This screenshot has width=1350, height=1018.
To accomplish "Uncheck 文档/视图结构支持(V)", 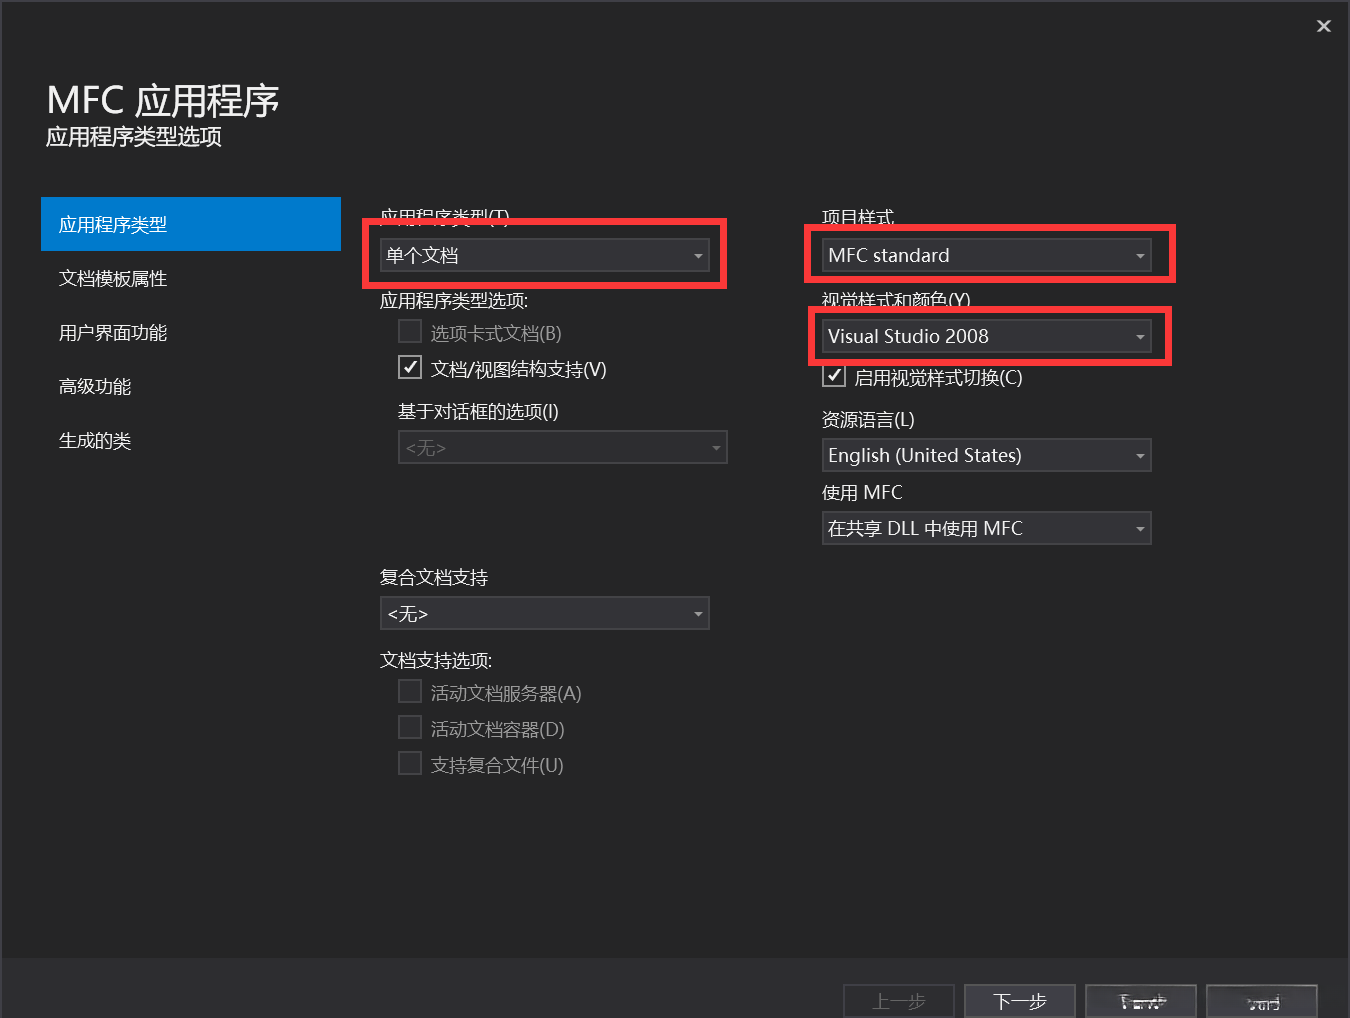I will coord(410,367).
